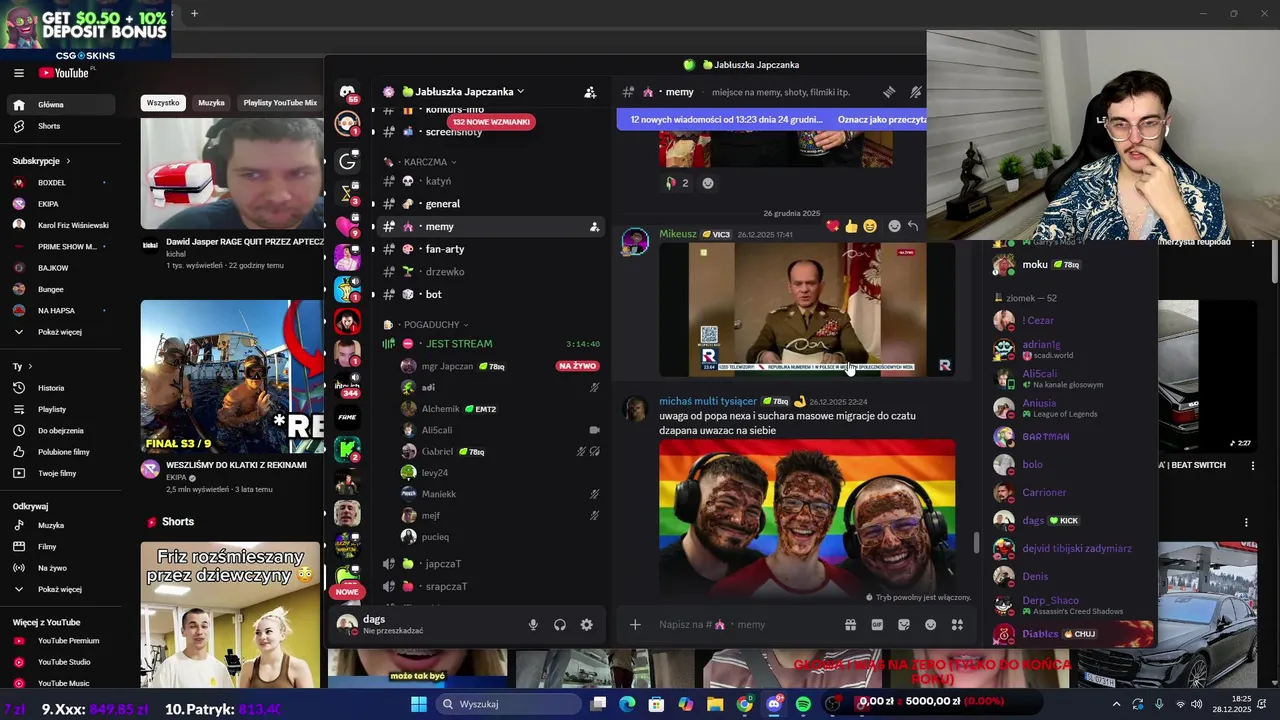1280x720 pixels.
Task: Toggle notification mute icon in memy header
Action: click(x=915, y=92)
